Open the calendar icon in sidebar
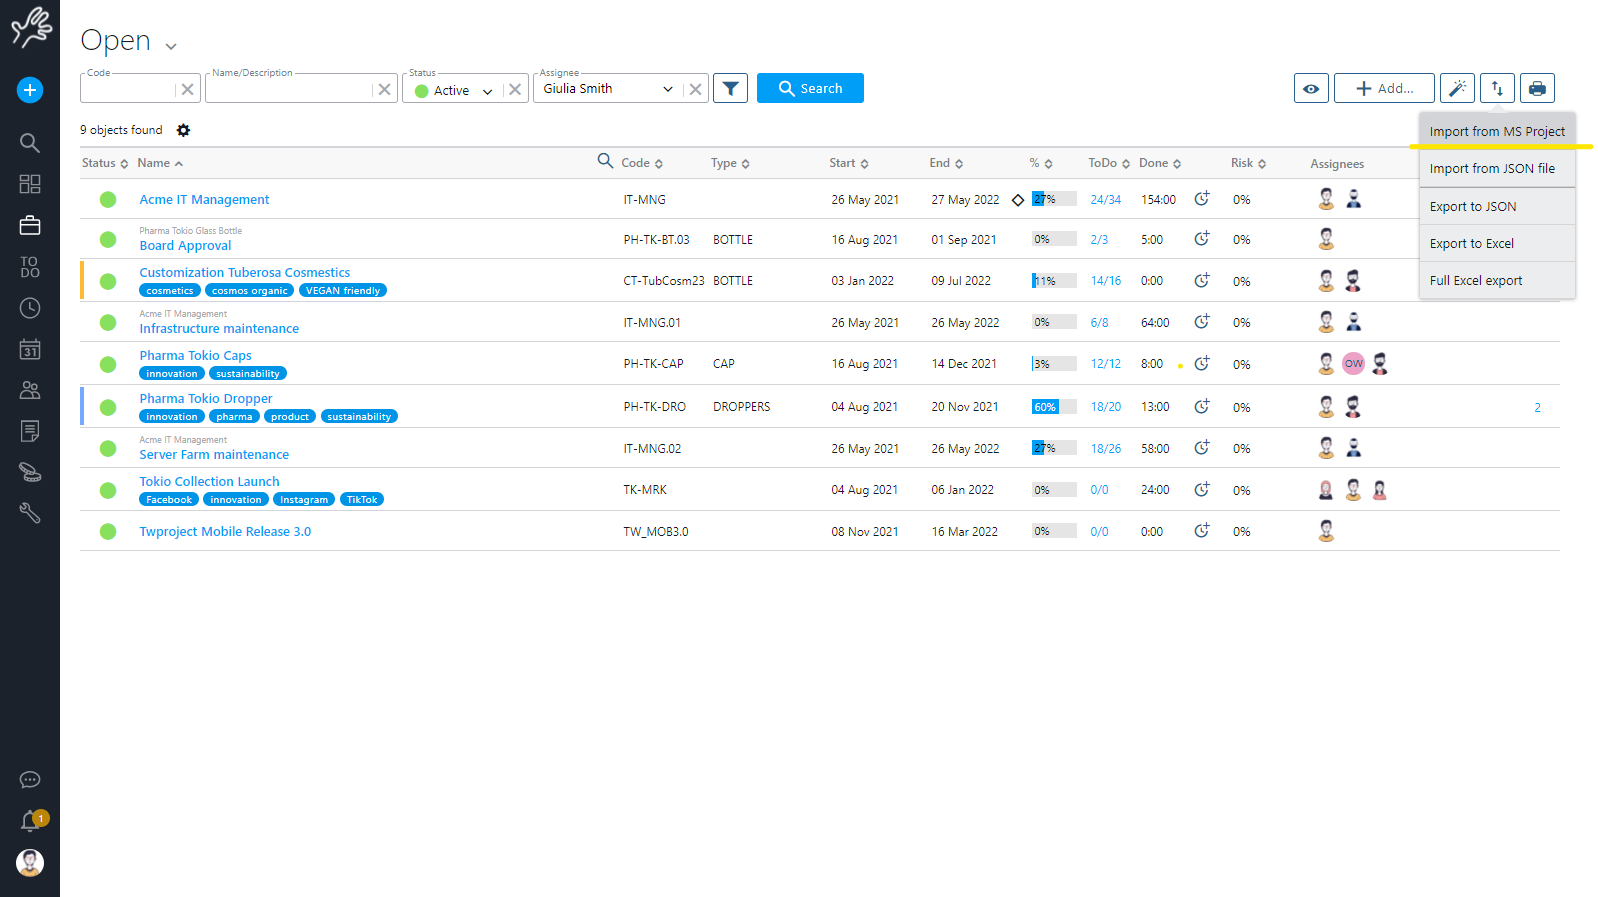This screenshot has height=897, width=1598. [30, 349]
